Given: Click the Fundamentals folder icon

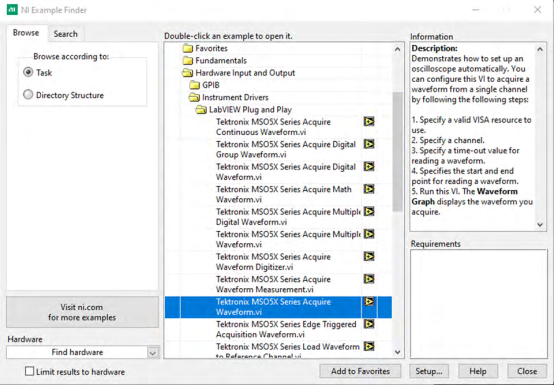Looking at the screenshot, I should click(188, 61).
